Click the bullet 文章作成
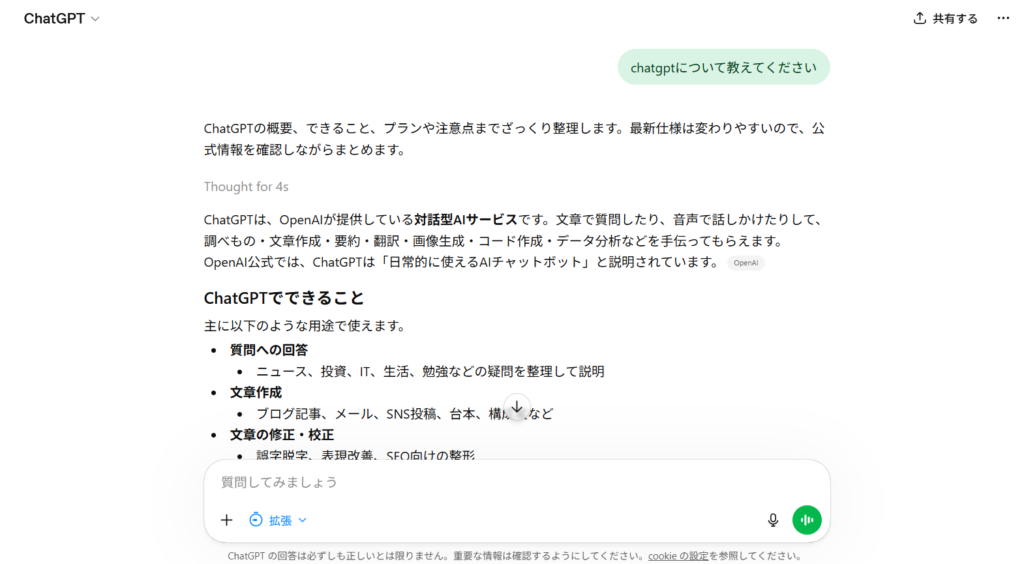 255,392
